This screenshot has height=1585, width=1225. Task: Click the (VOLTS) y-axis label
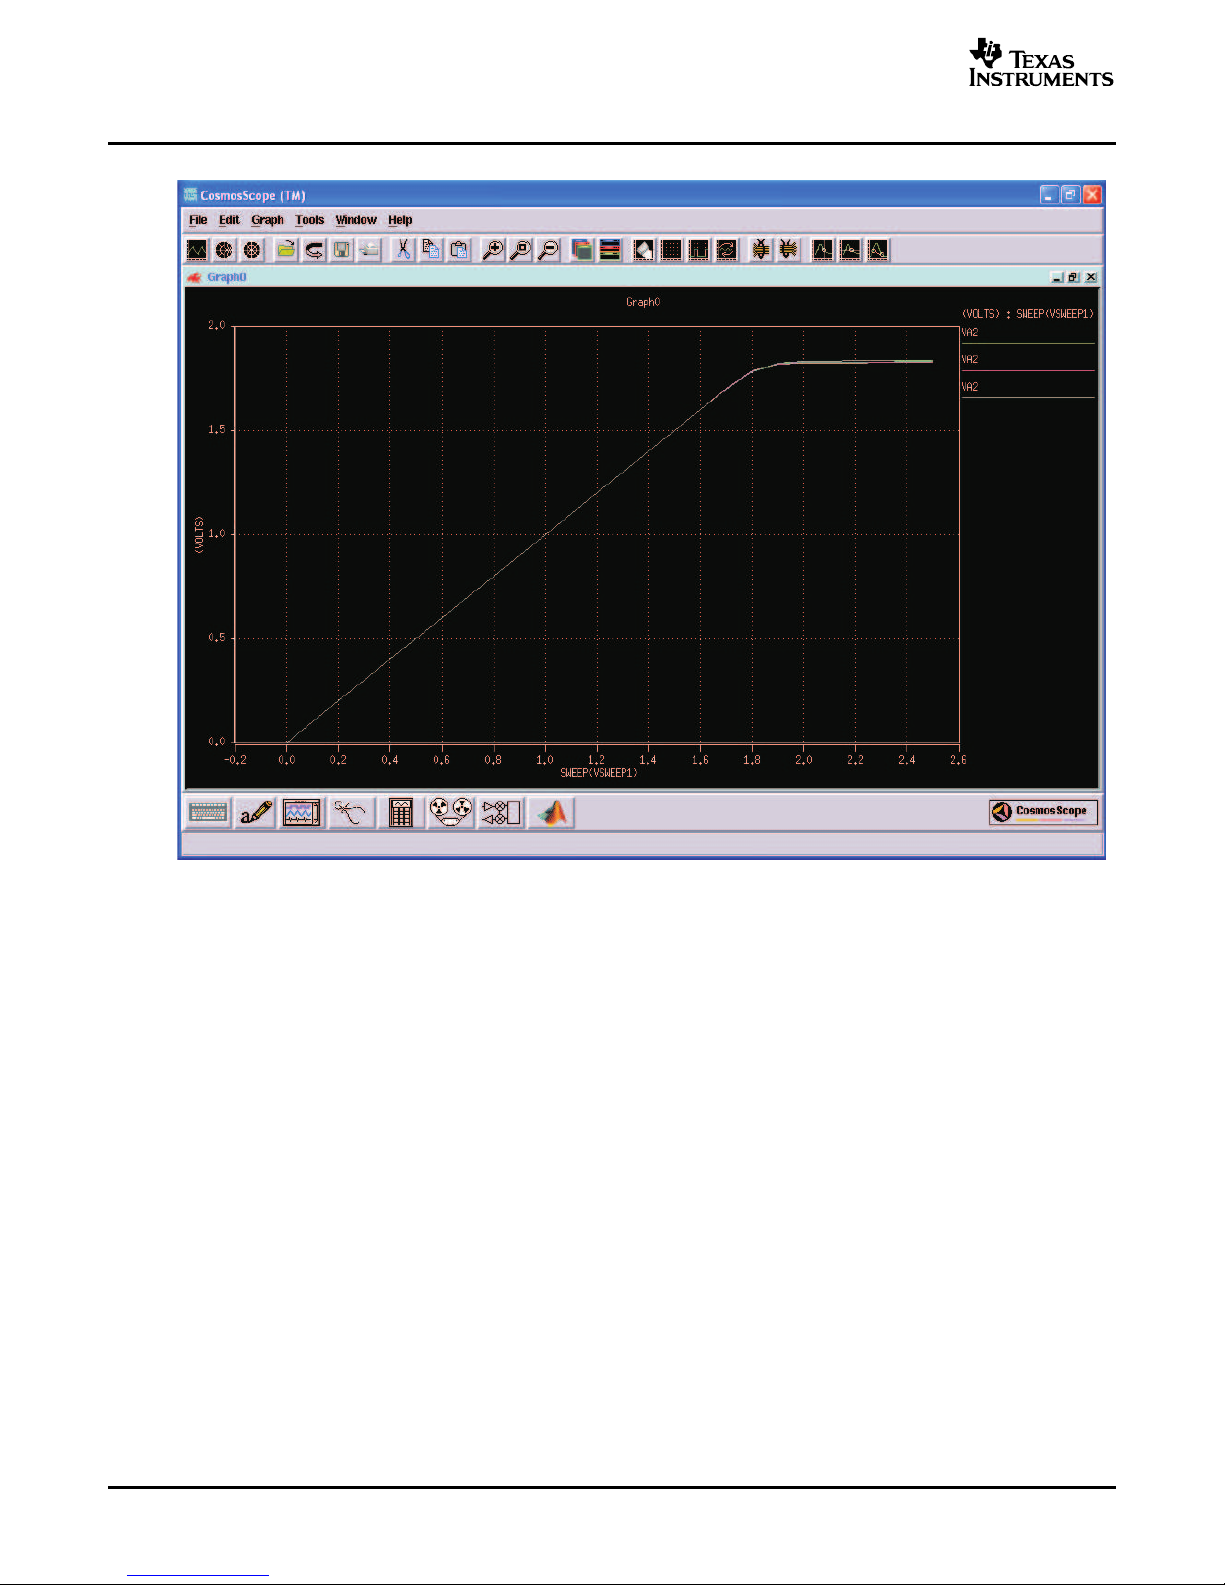[x=199, y=535]
